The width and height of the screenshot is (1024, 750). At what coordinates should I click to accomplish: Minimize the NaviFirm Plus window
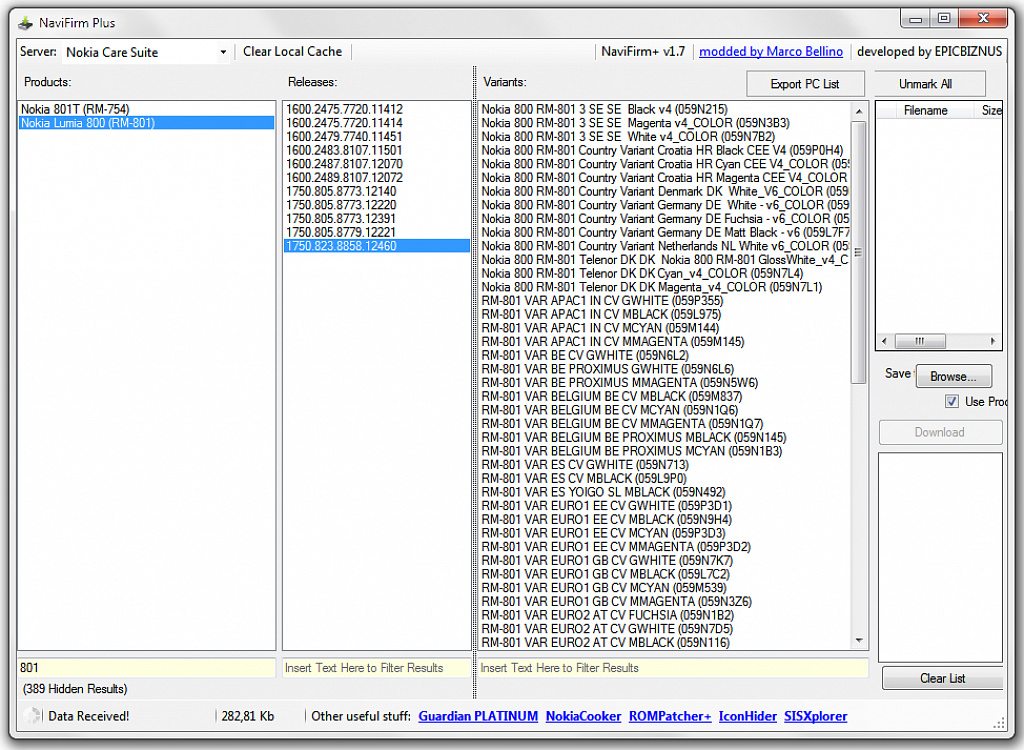[916, 19]
